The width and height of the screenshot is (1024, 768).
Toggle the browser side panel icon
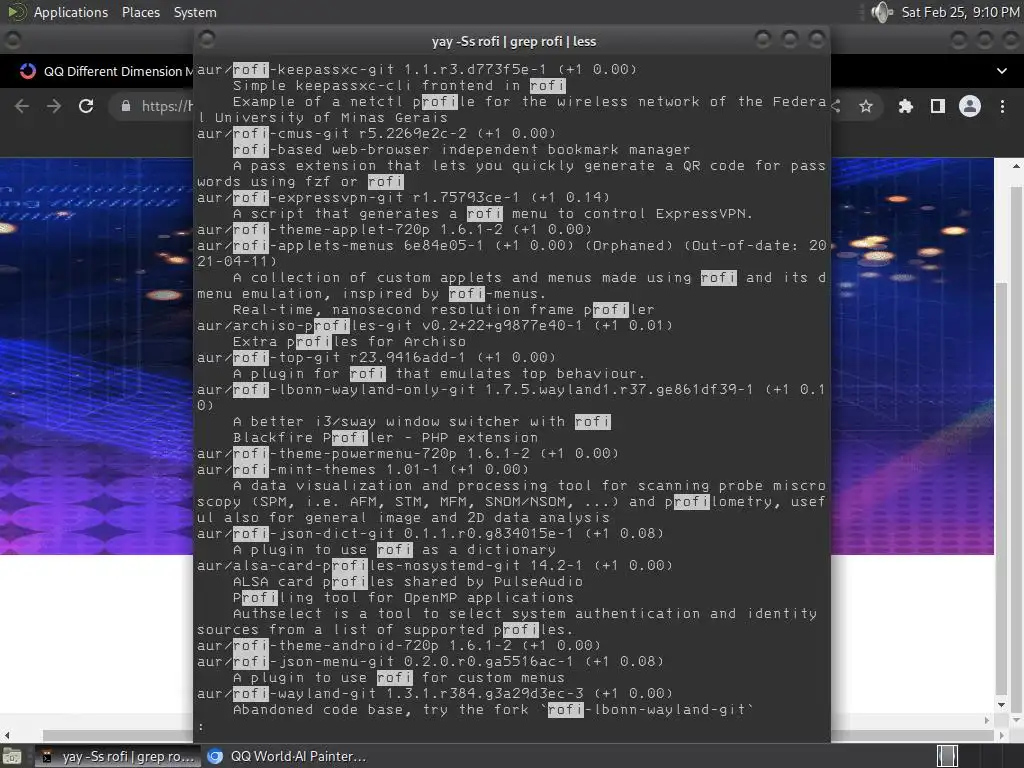[x=938, y=106]
